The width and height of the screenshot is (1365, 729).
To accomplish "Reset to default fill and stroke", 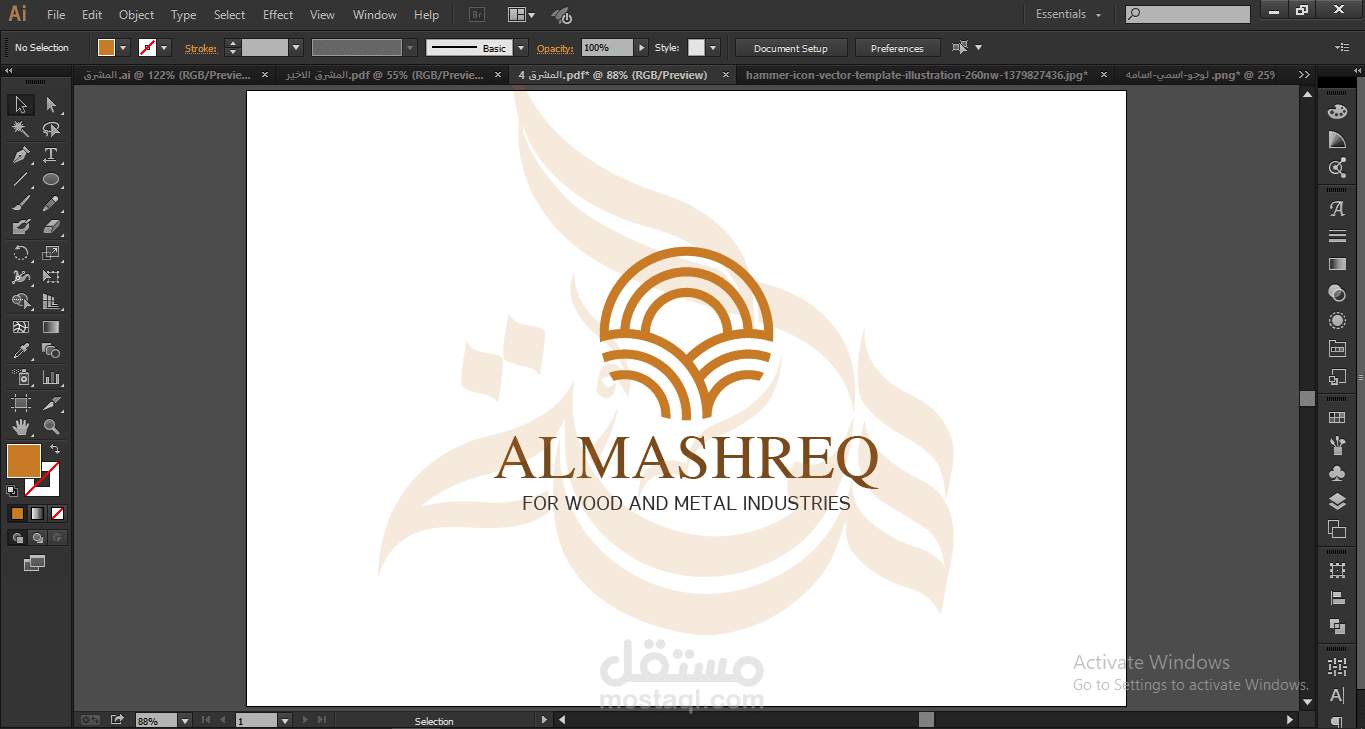I will click(12, 491).
